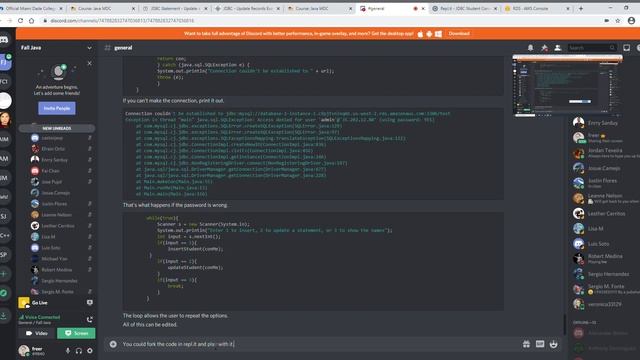Click the Apple icon in the banner

pos(420,34)
